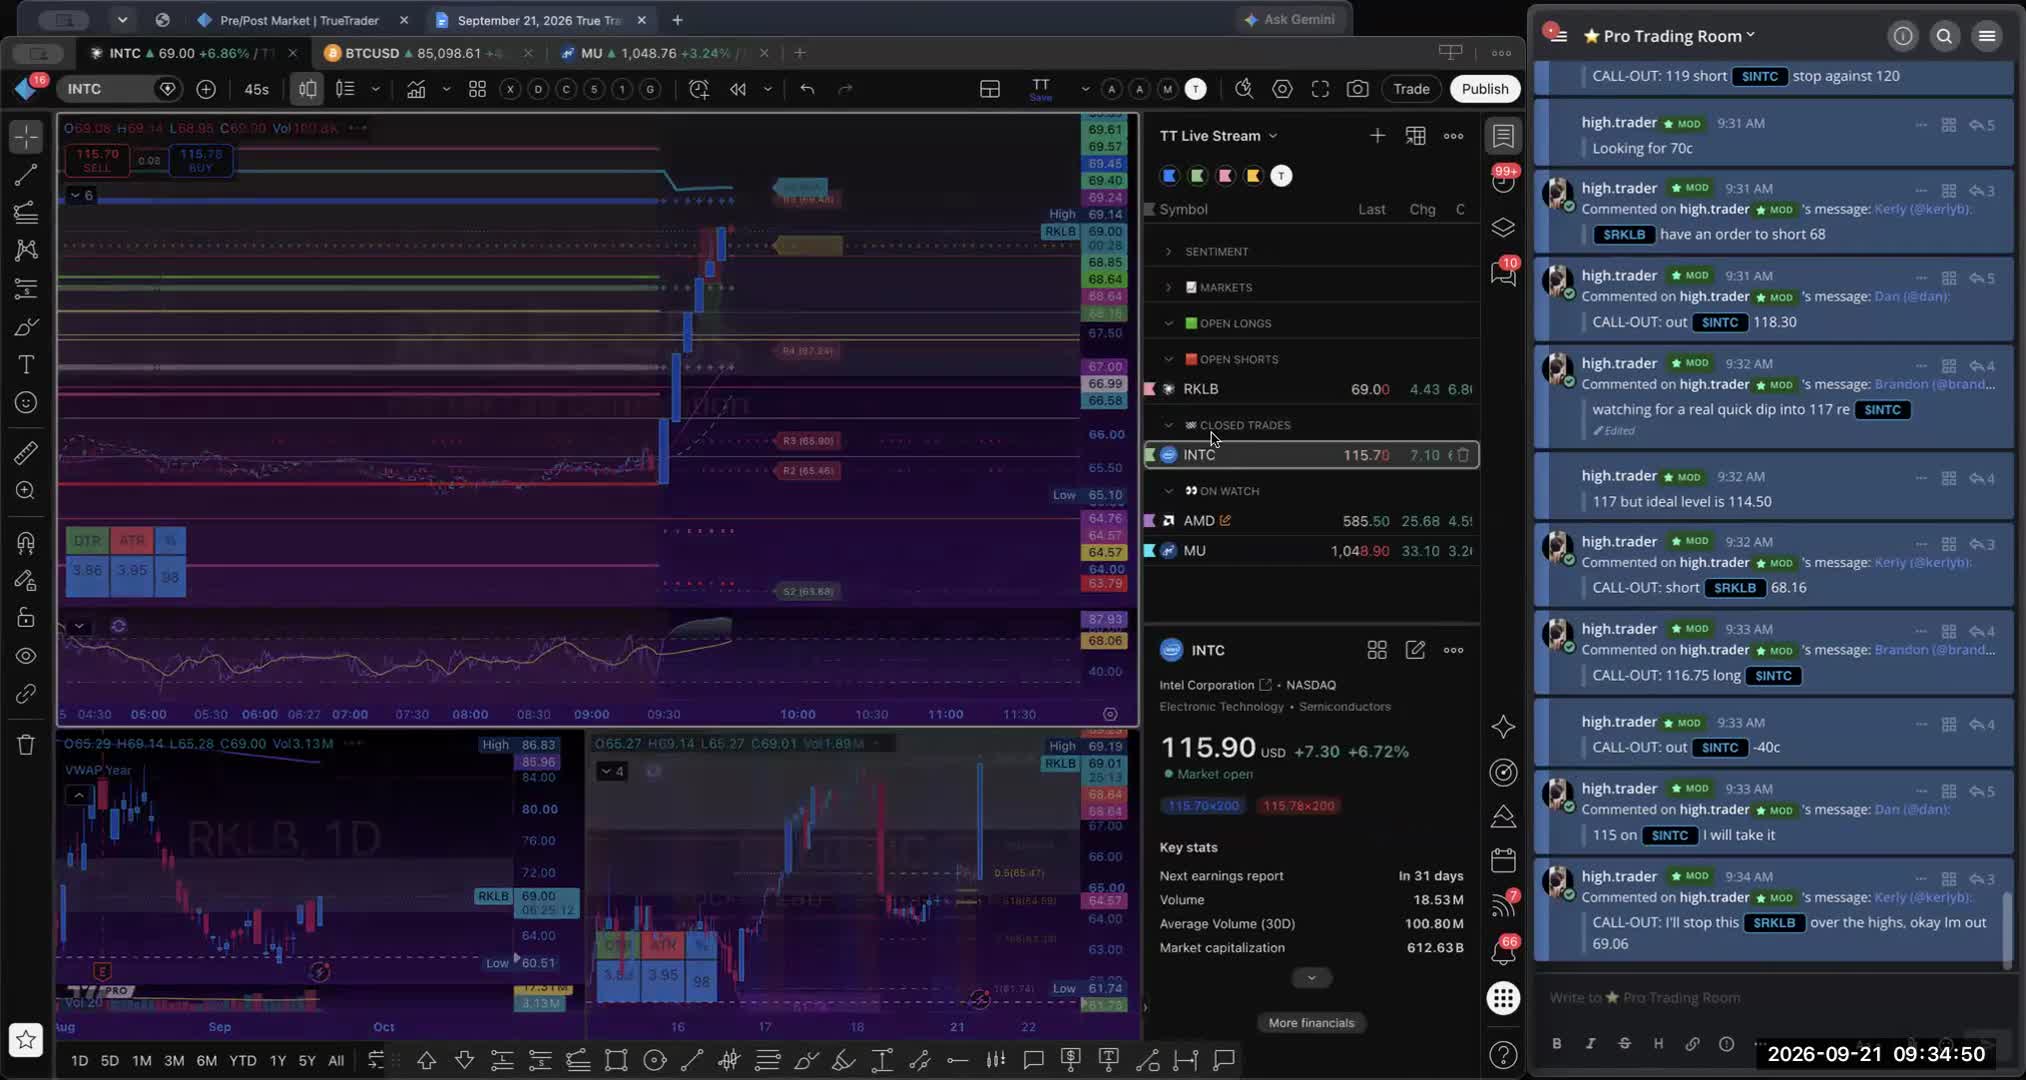Collapse the OPEN SHORTS section

click(x=1168, y=359)
